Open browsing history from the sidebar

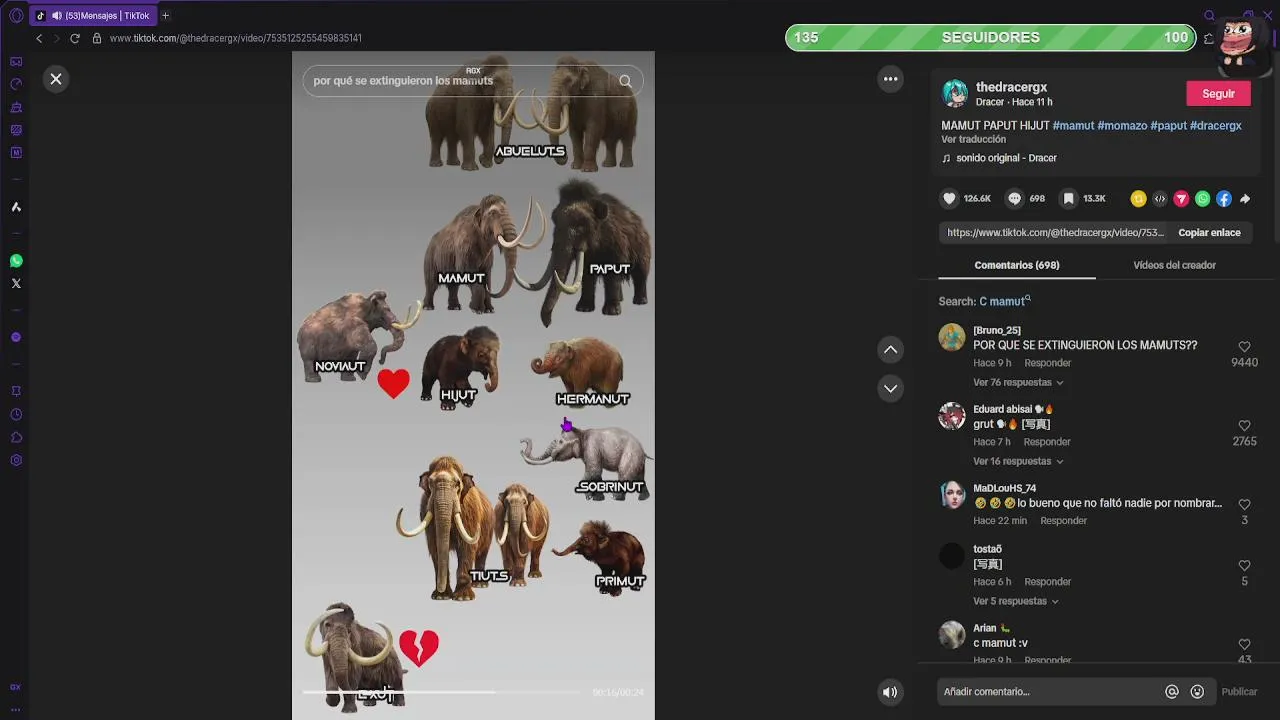point(16,414)
